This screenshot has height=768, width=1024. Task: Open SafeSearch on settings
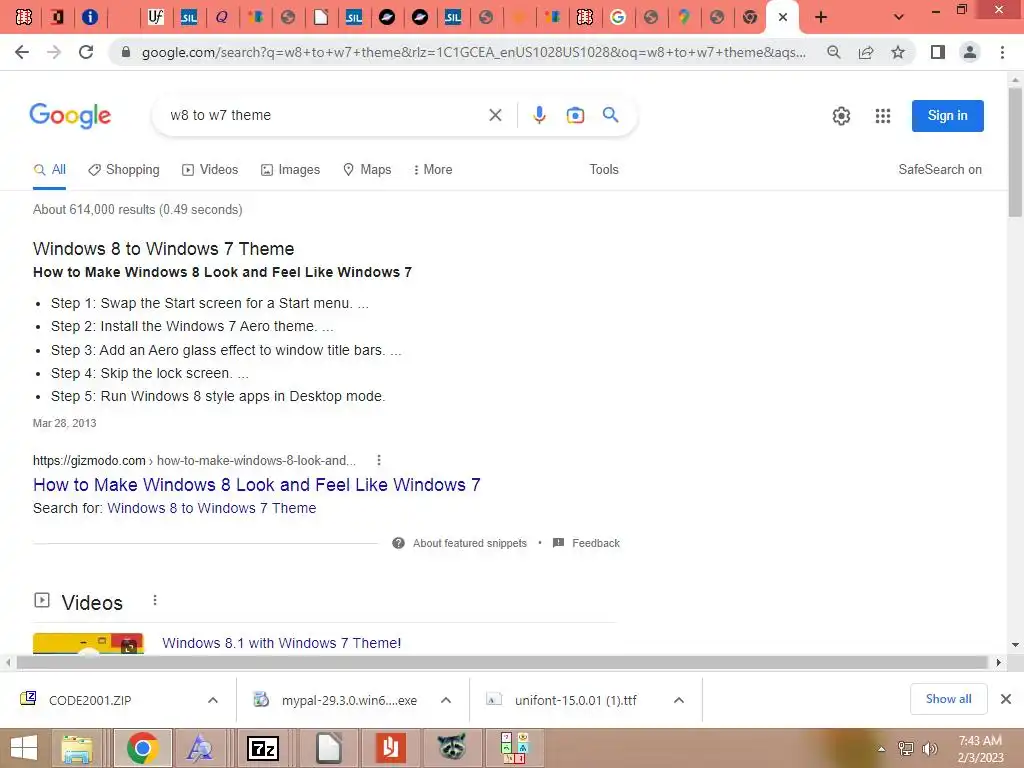(x=940, y=170)
